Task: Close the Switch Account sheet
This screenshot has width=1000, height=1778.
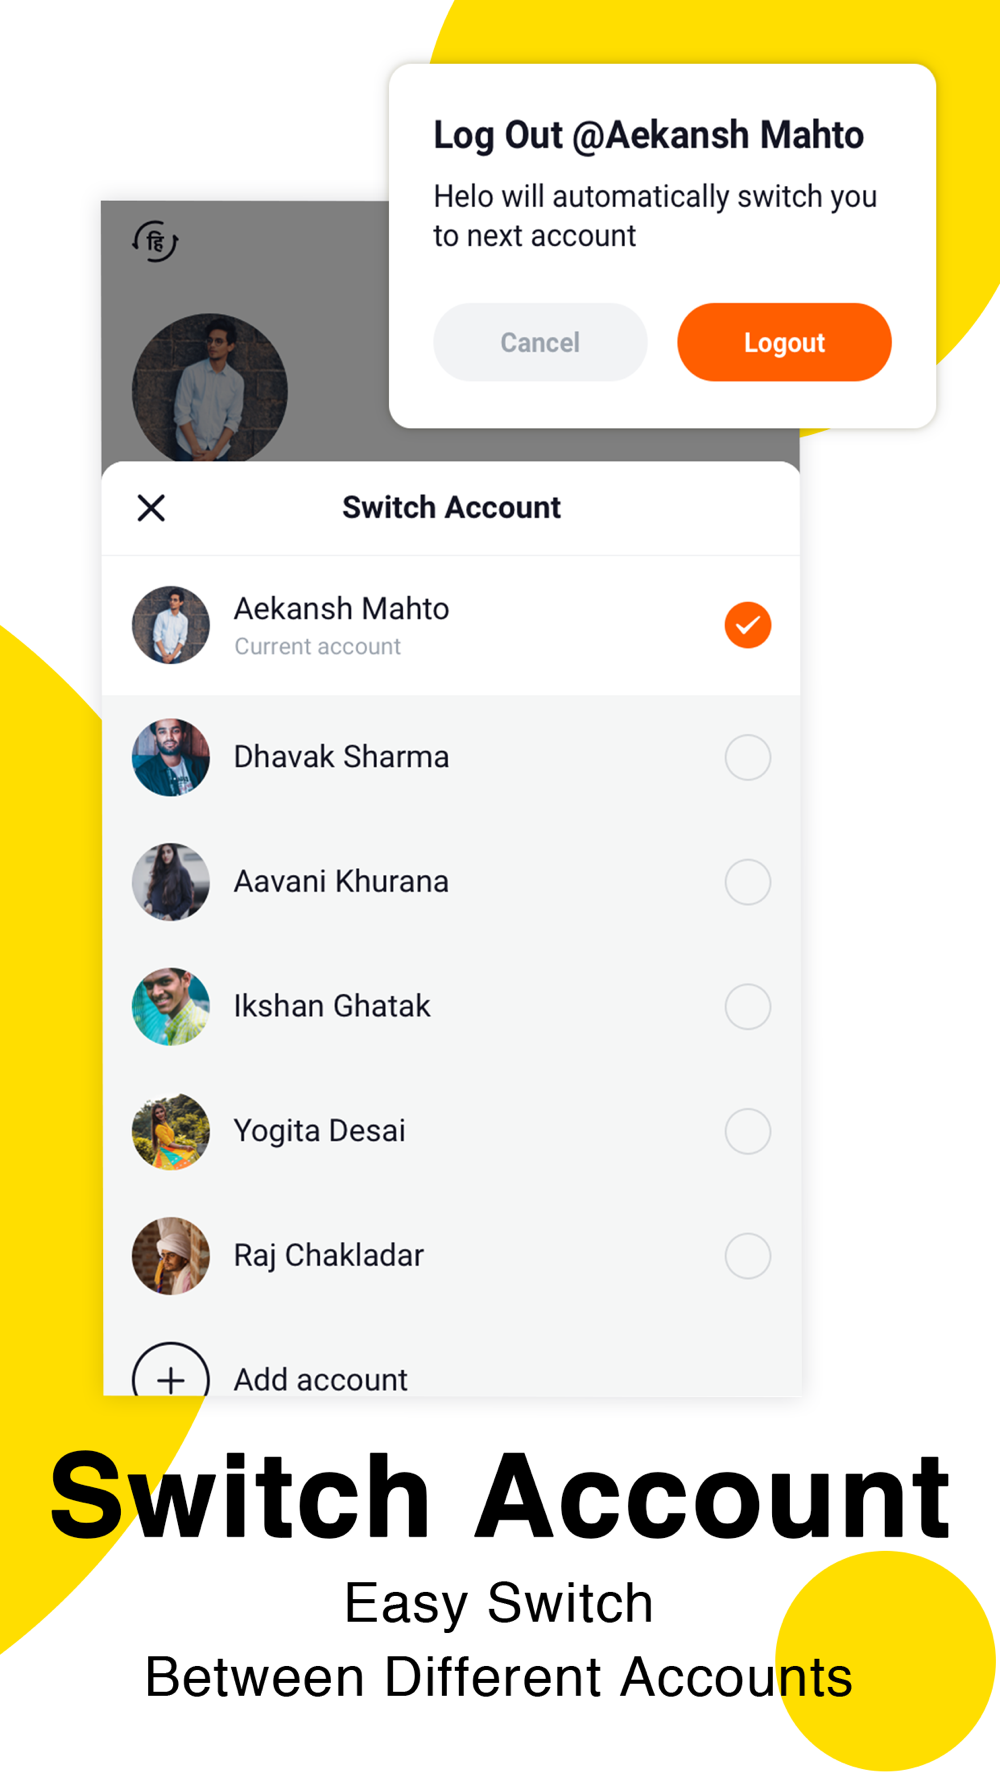Action: (x=151, y=508)
